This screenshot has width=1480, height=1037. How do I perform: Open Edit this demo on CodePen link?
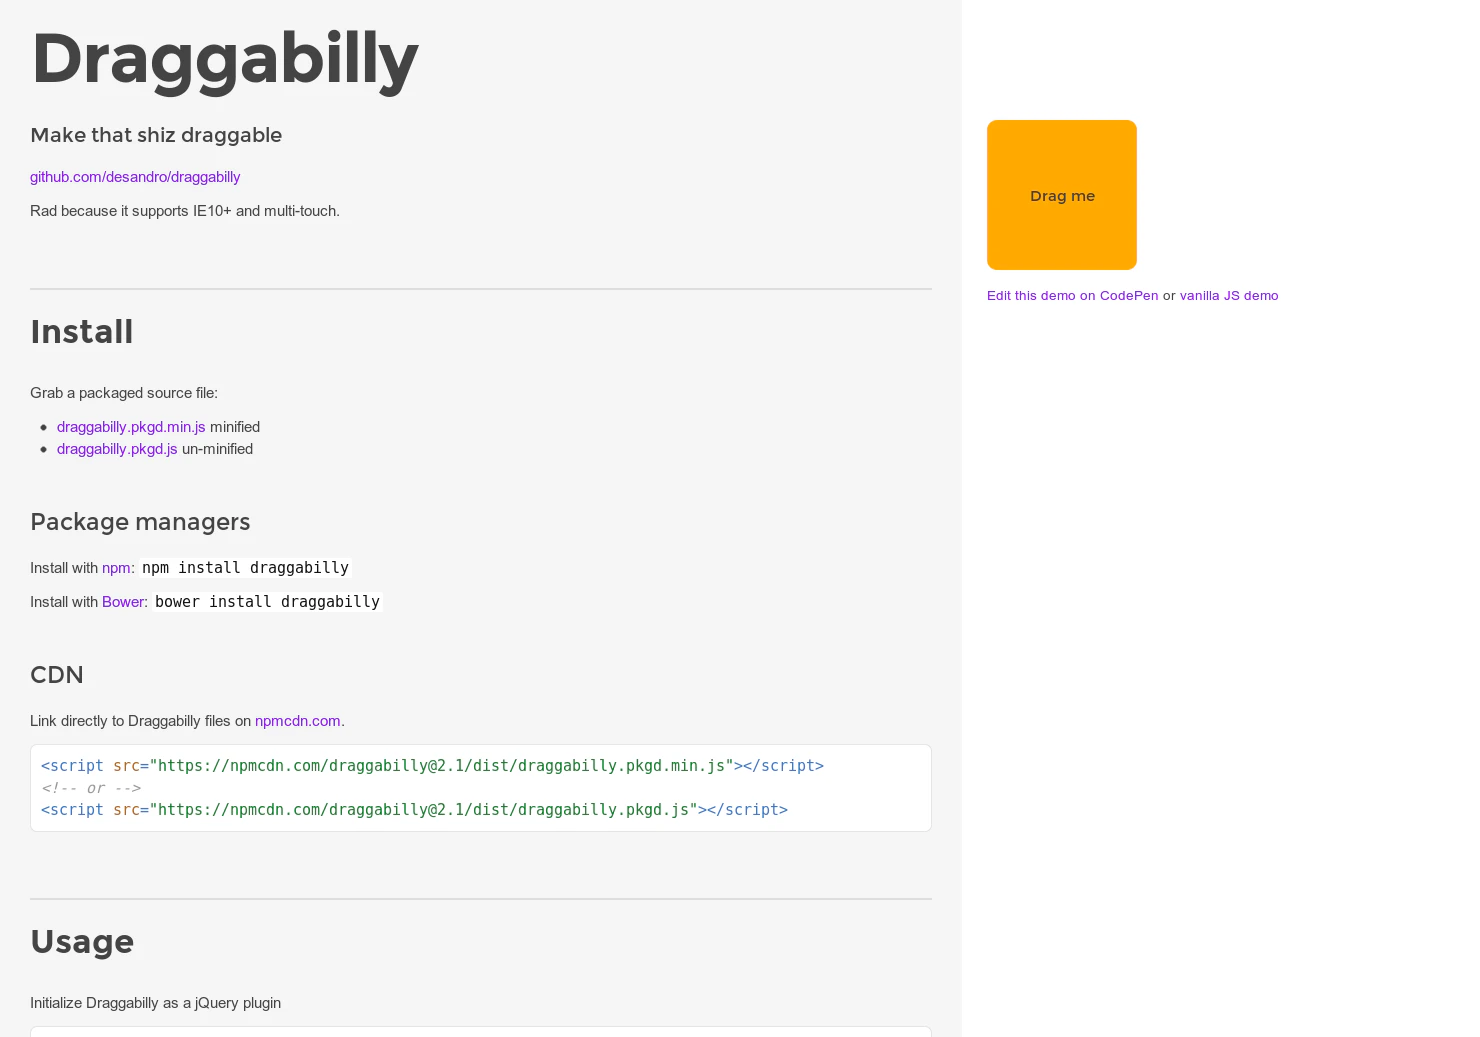pyautogui.click(x=1072, y=296)
